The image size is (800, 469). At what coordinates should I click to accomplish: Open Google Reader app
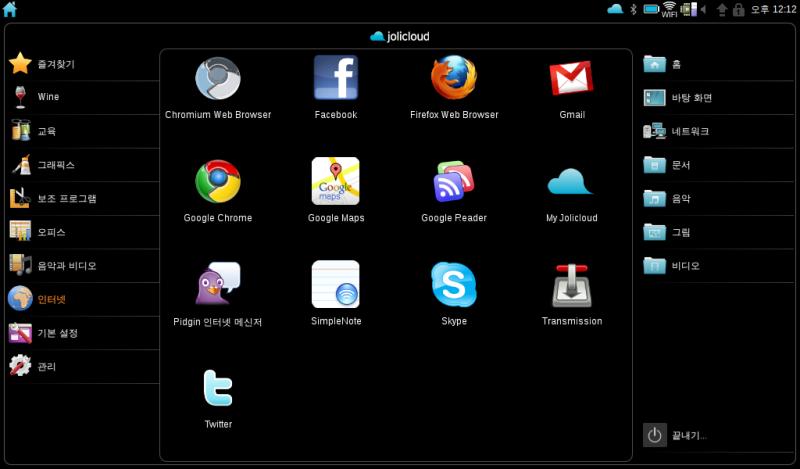454,181
